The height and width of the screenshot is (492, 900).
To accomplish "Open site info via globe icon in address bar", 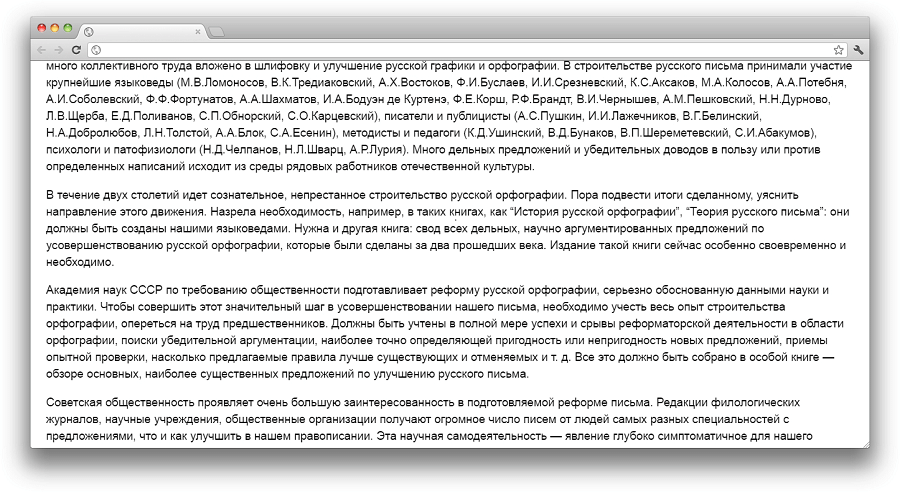I will pos(96,50).
